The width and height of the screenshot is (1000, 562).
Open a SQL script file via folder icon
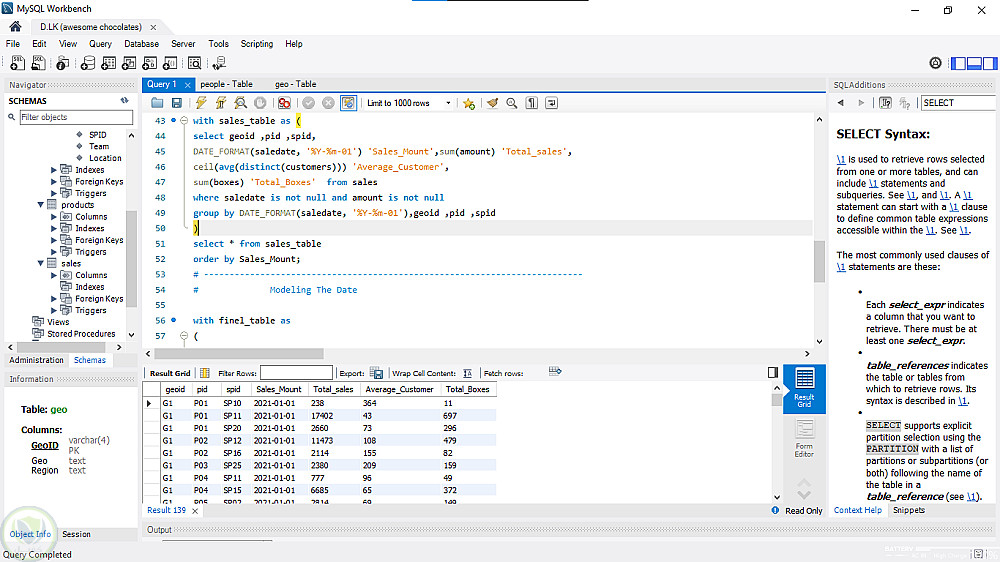pyautogui.click(x=158, y=103)
